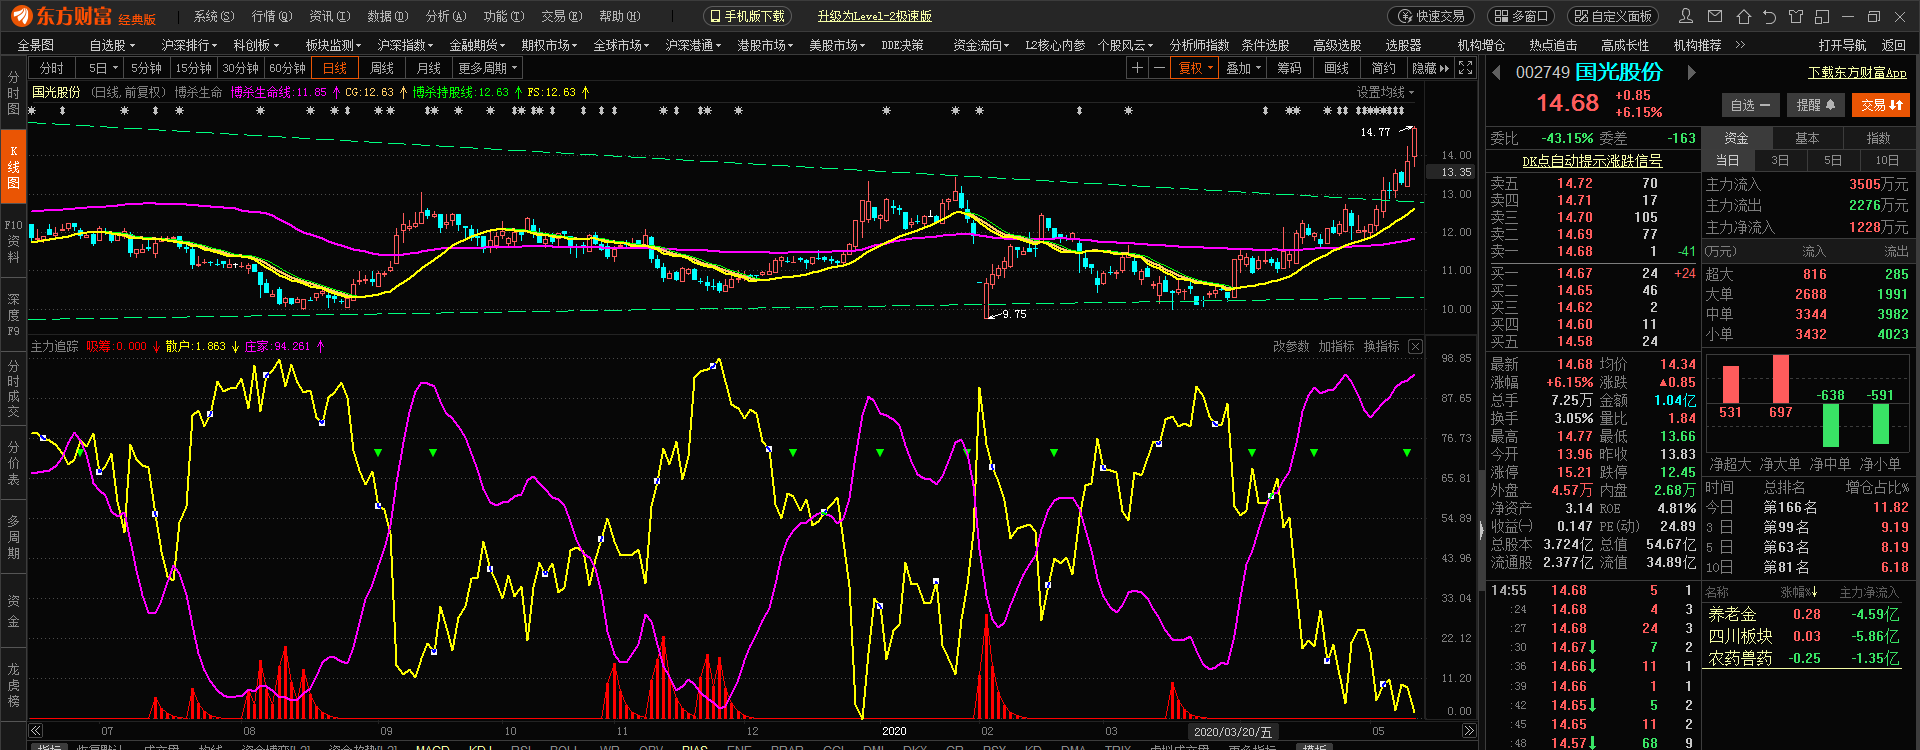Open 龙虎榜 sidebar panel
Viewport: 1920px width, 750px height.
pyautogui.click(x=13, y=685)
